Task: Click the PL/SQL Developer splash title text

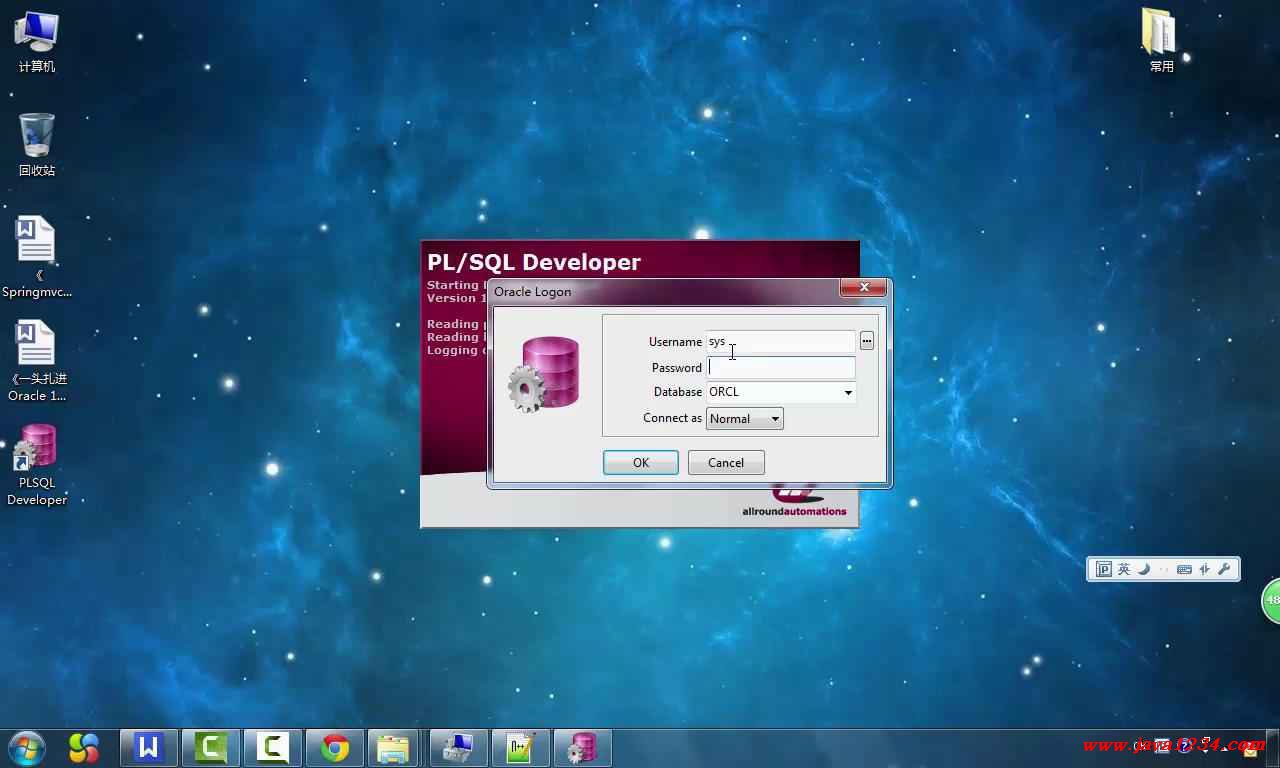Action: coord(534,262)
